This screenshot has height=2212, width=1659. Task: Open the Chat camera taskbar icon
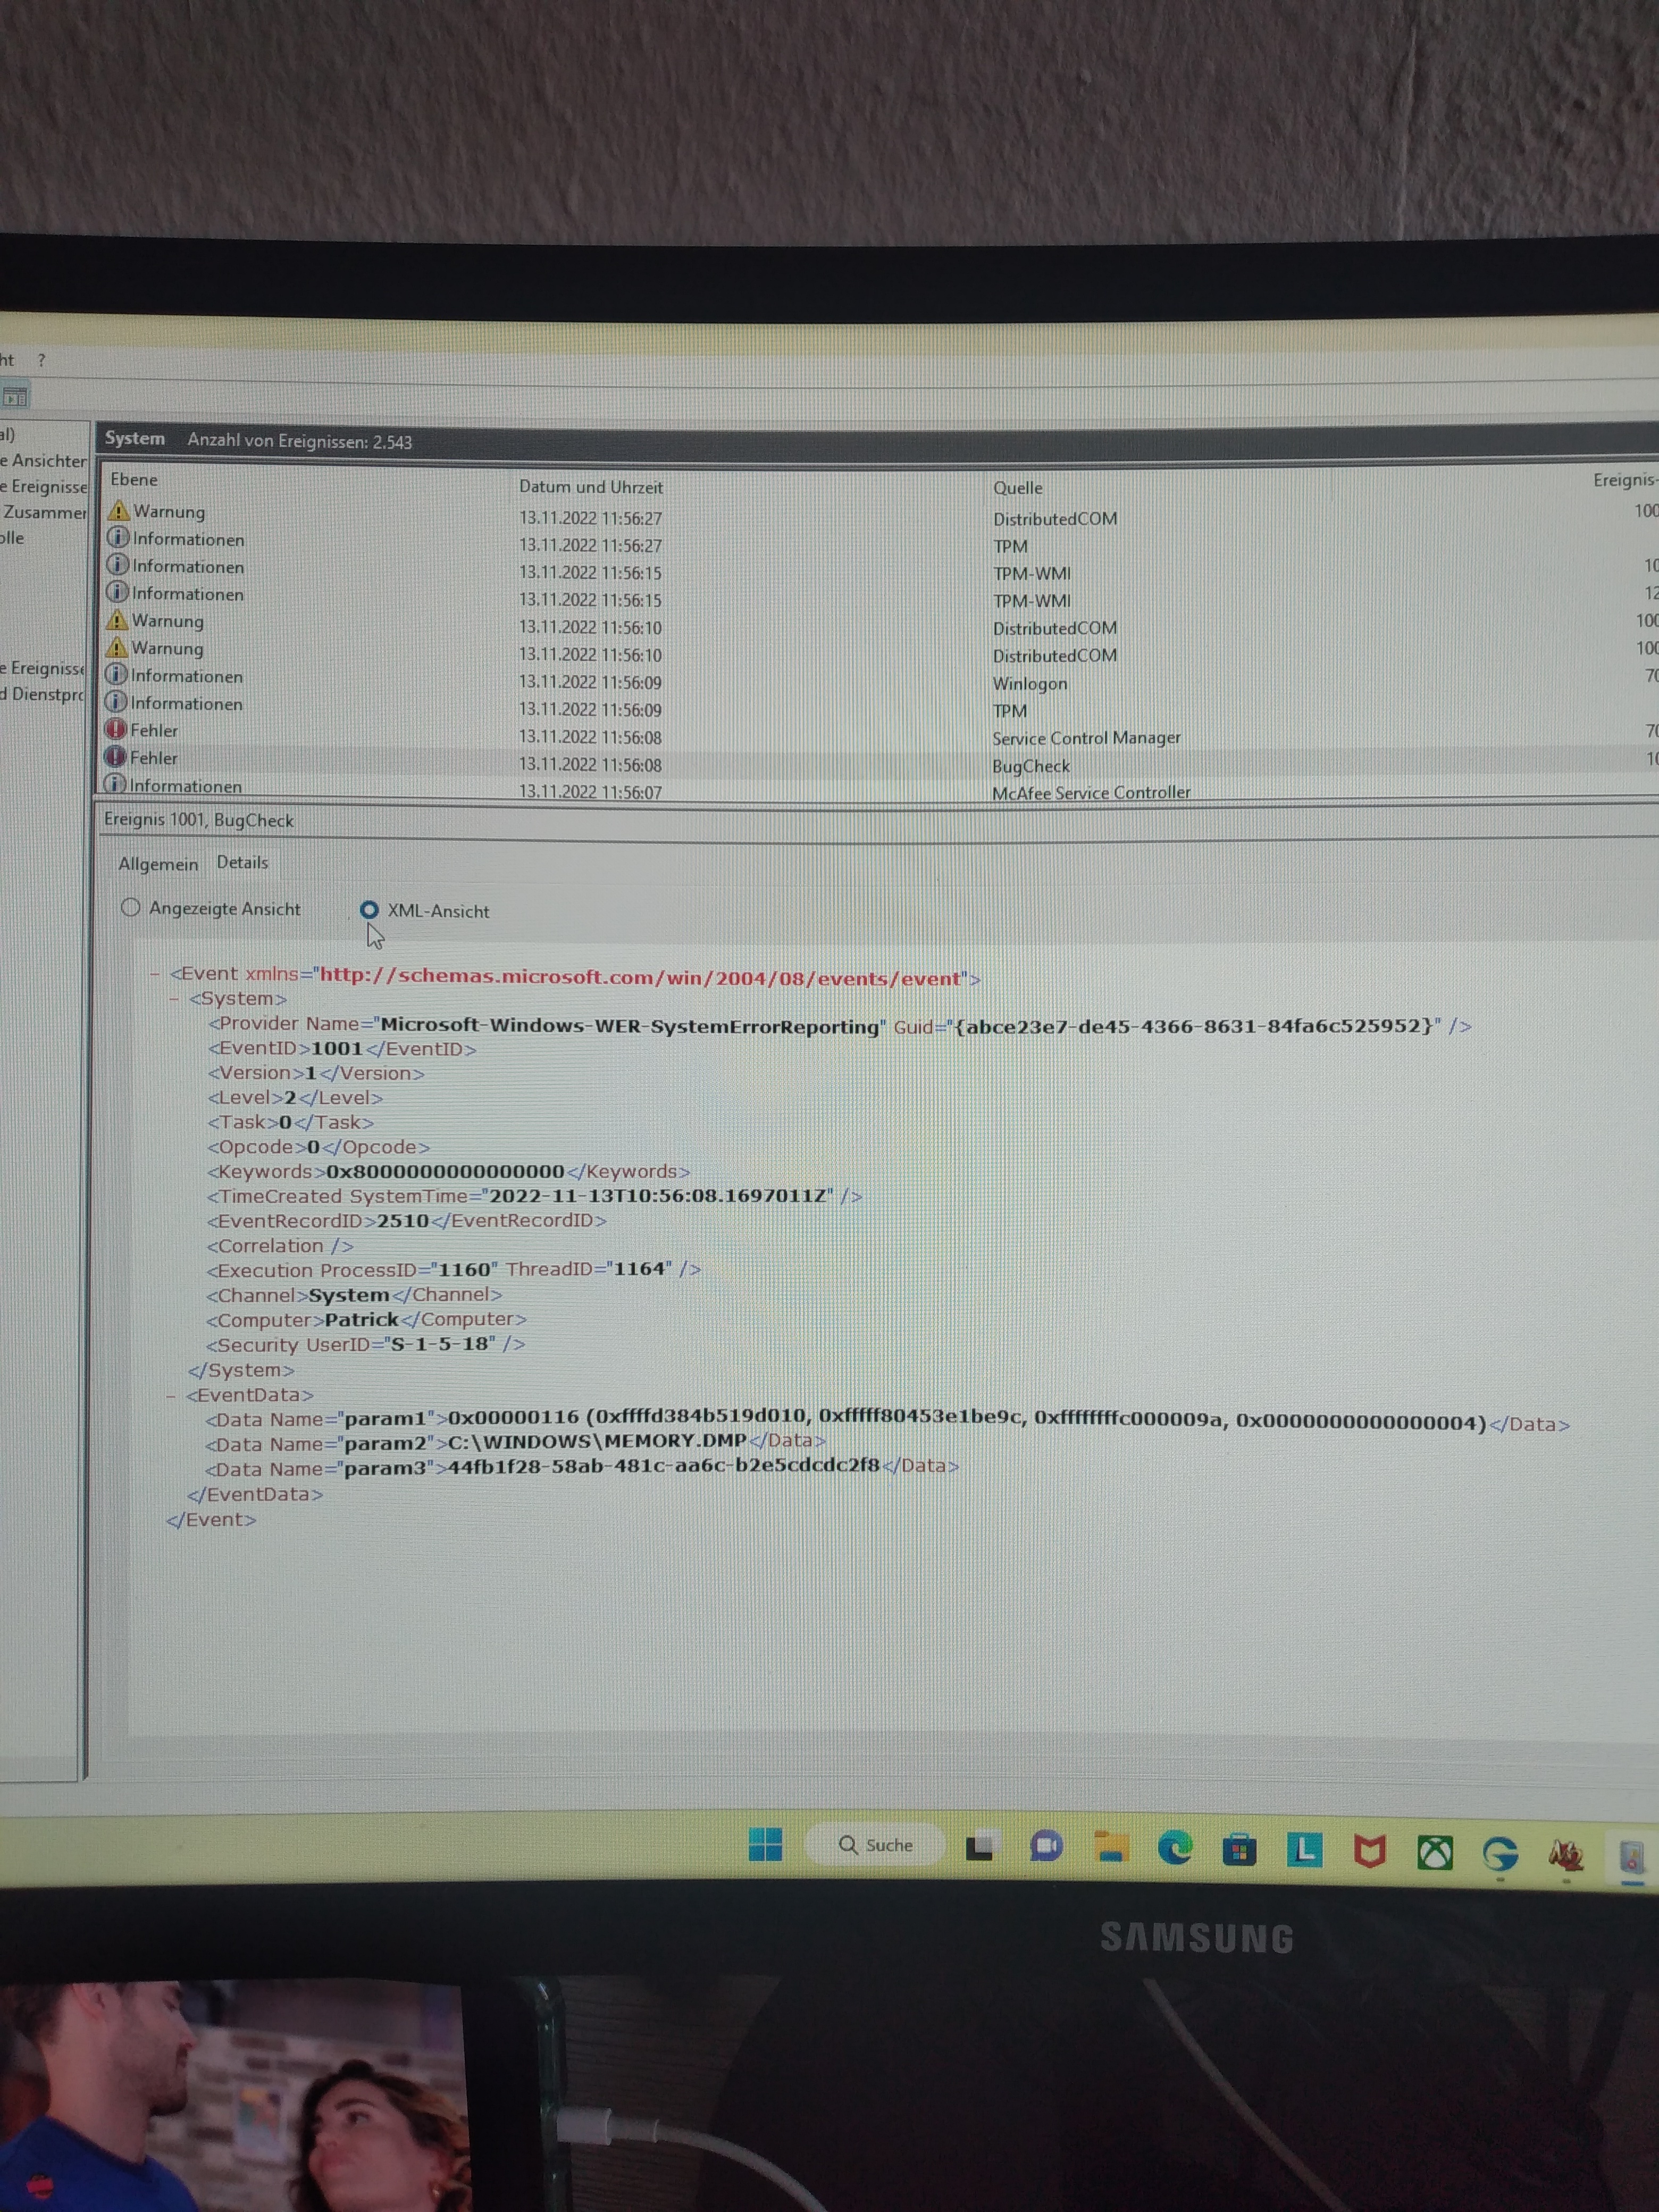click(x=1046, y=1846)
